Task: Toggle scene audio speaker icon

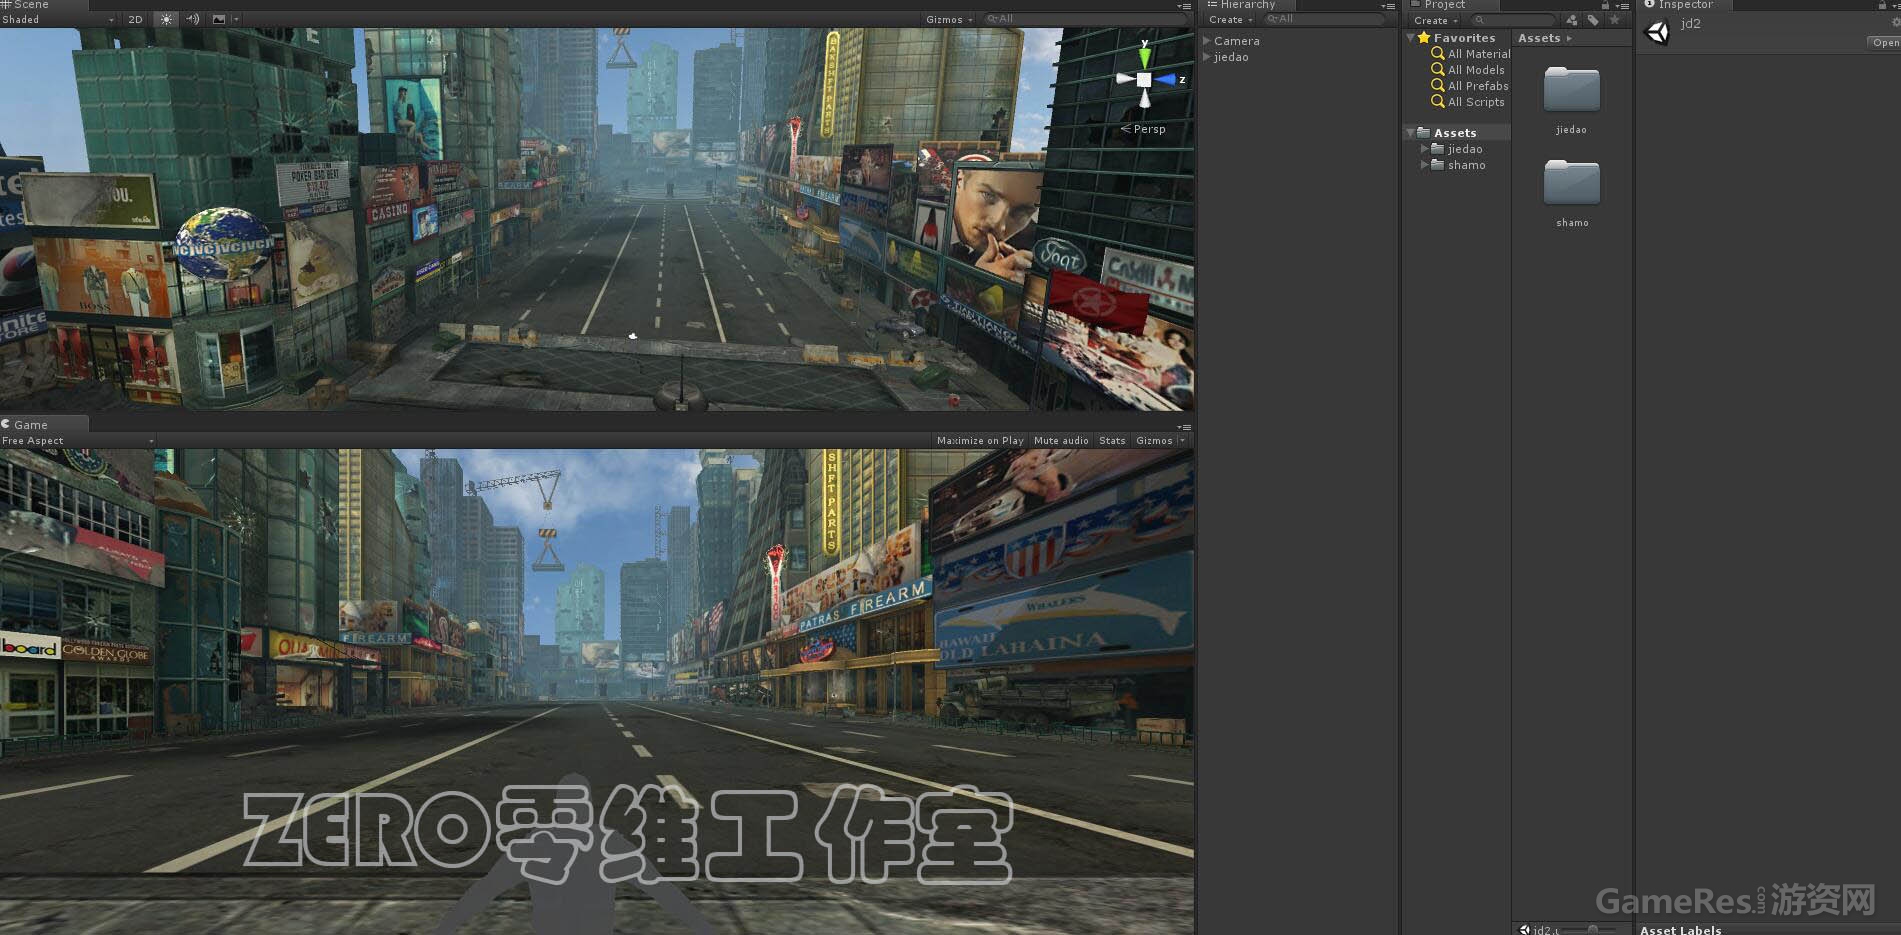Action: coord(192,19)
